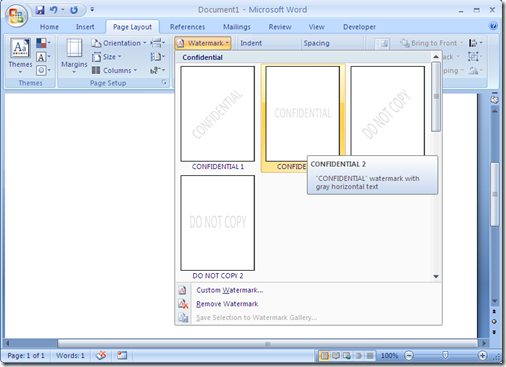Save document via Quick Access floppy icon
Viewport: 506px width, 367px height.
click(x=40, y=10)
